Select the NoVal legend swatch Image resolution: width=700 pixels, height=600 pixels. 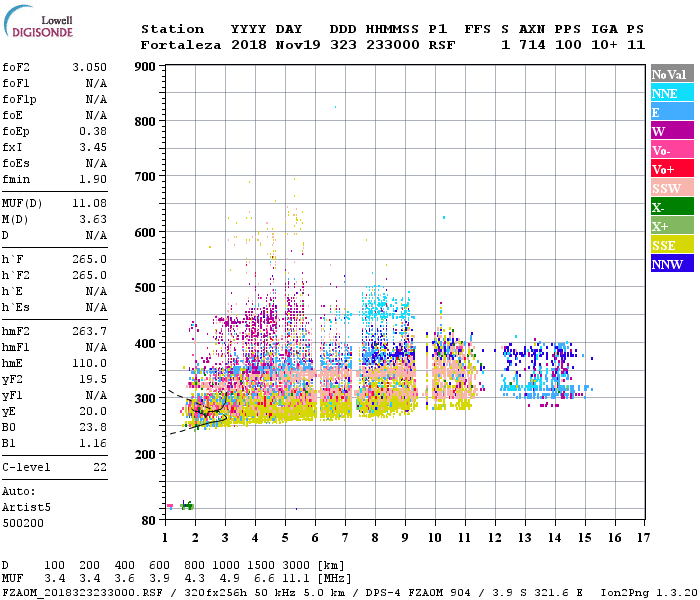[x=672, y=74]
